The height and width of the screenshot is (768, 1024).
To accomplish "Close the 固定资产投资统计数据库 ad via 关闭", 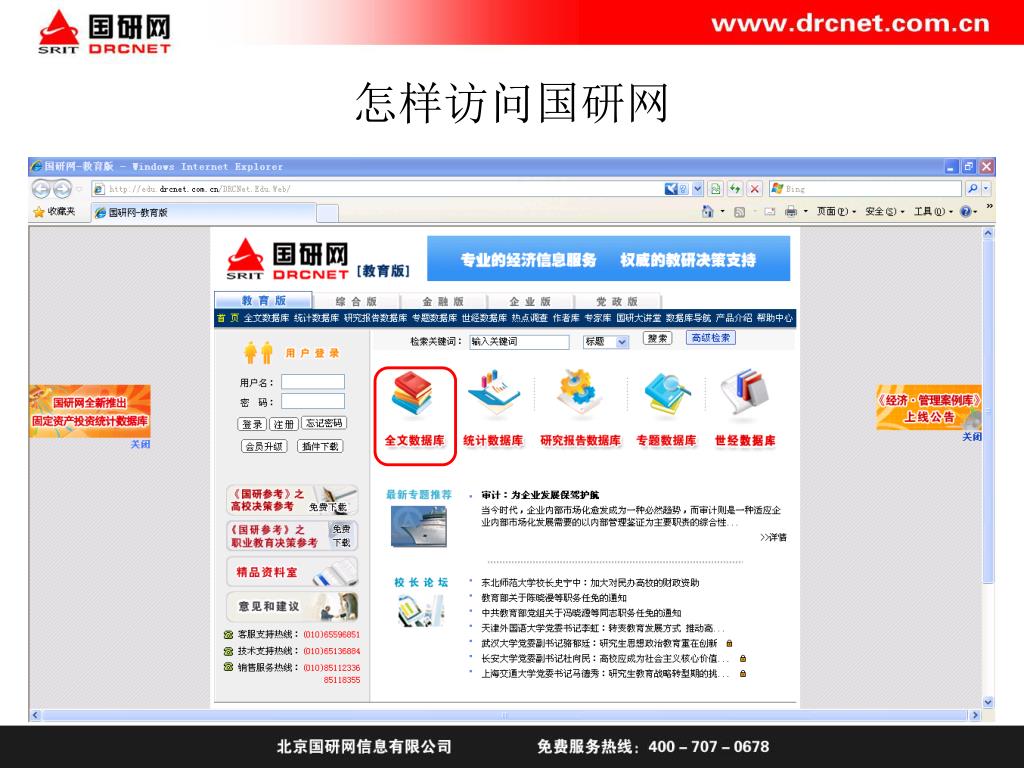I will 140,444.
